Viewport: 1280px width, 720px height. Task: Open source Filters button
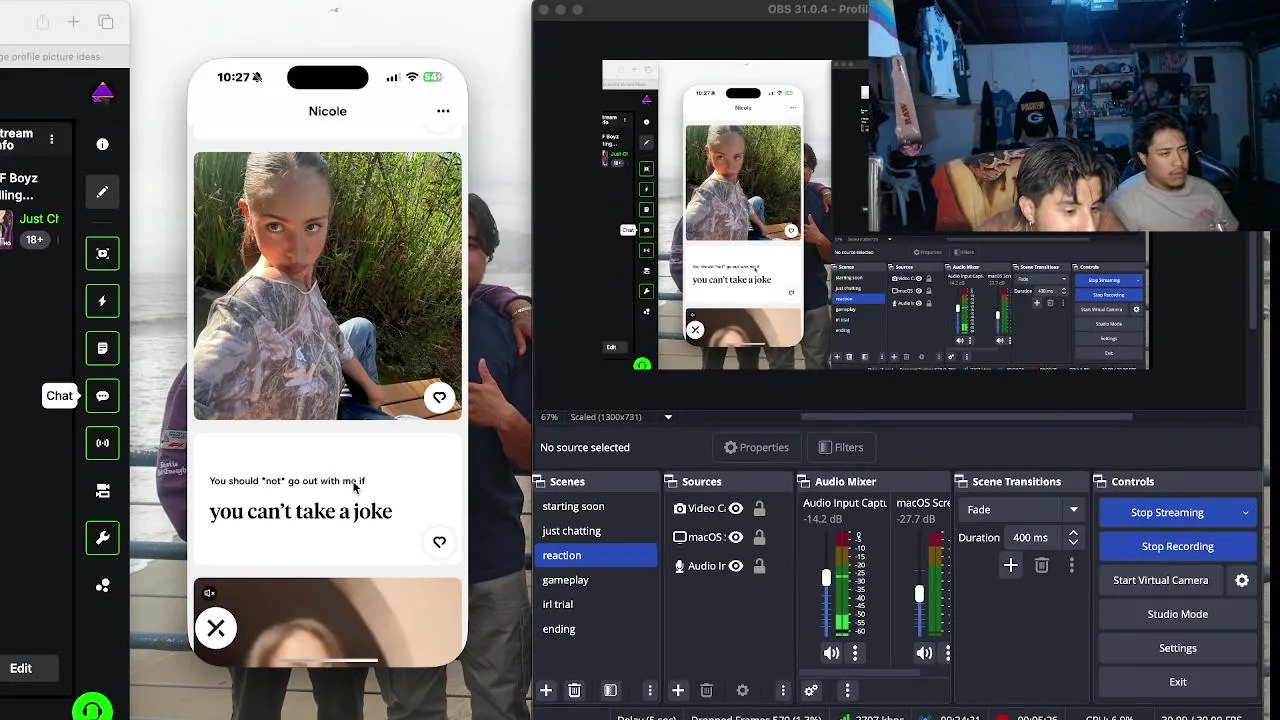841,447
